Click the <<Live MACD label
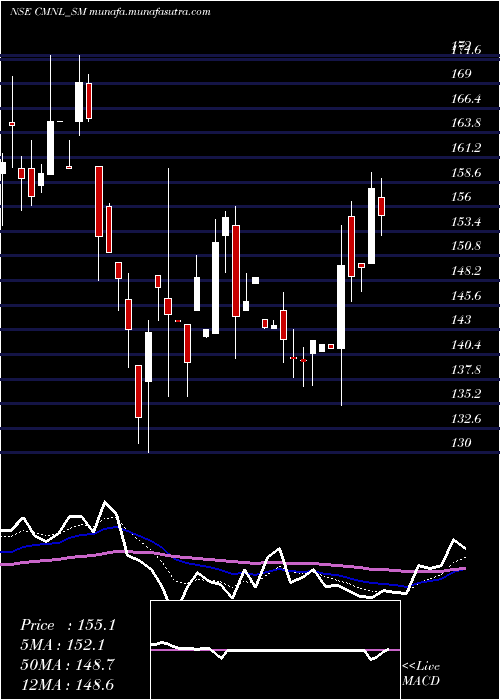This screenshot has height=700, width=500. (421, 674)
